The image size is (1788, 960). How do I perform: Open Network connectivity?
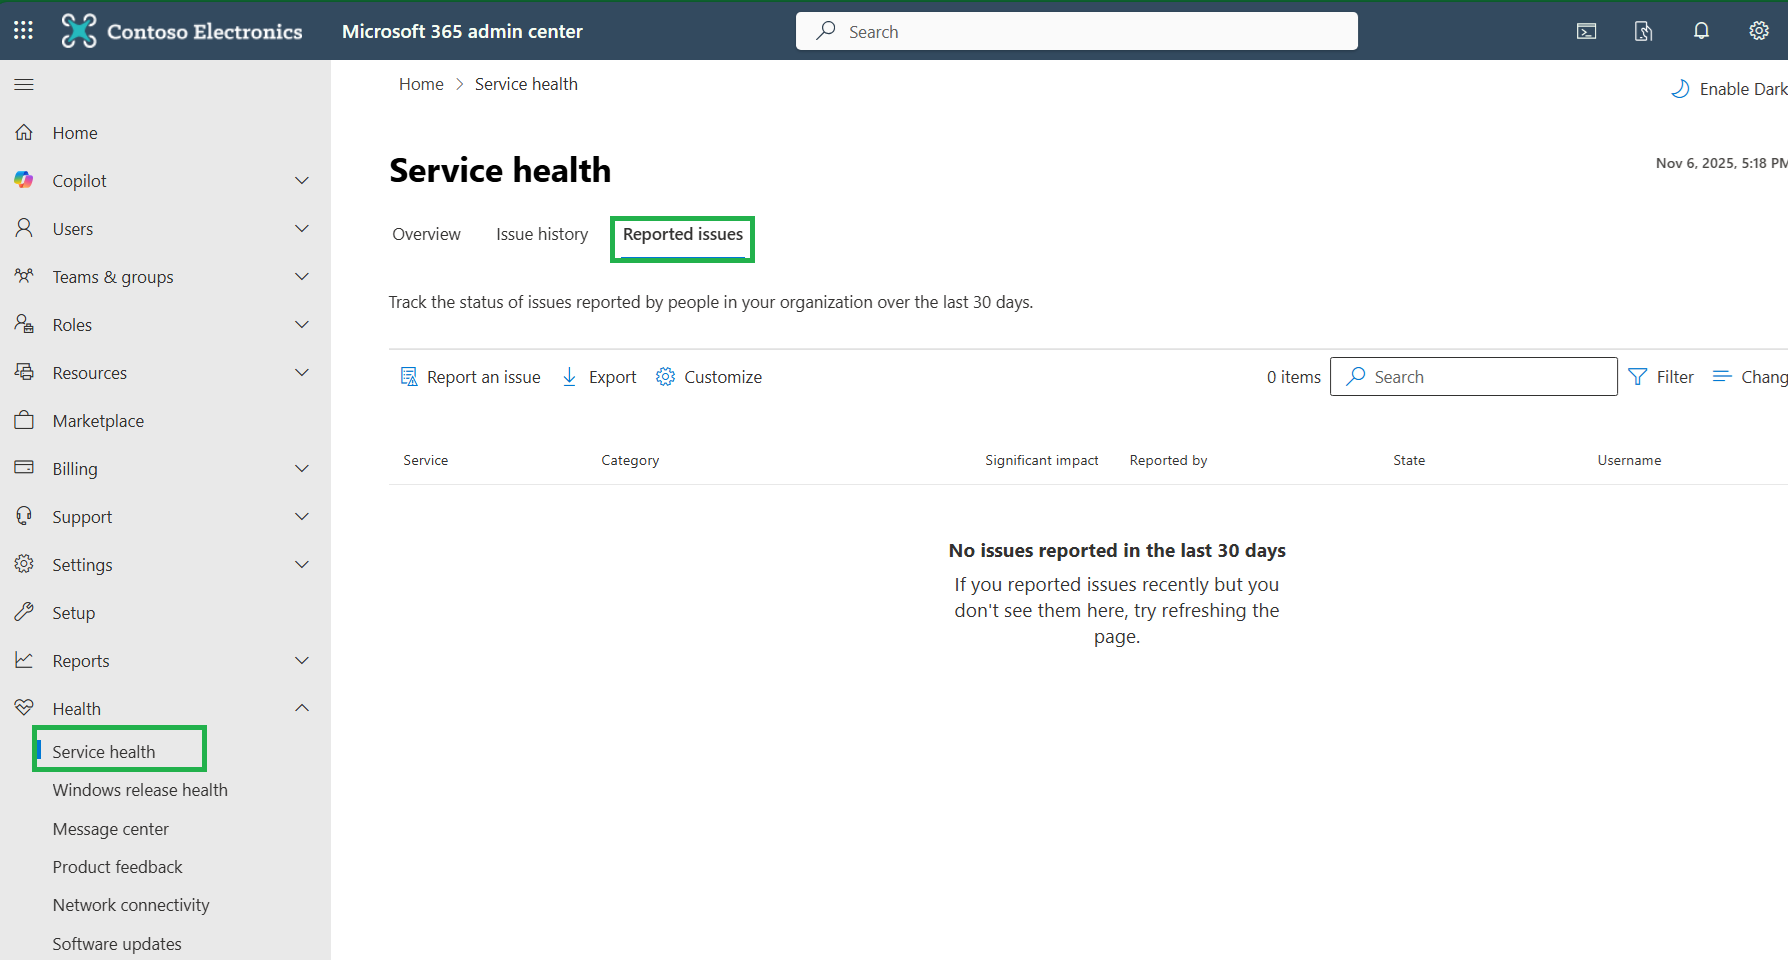point(131,905)
